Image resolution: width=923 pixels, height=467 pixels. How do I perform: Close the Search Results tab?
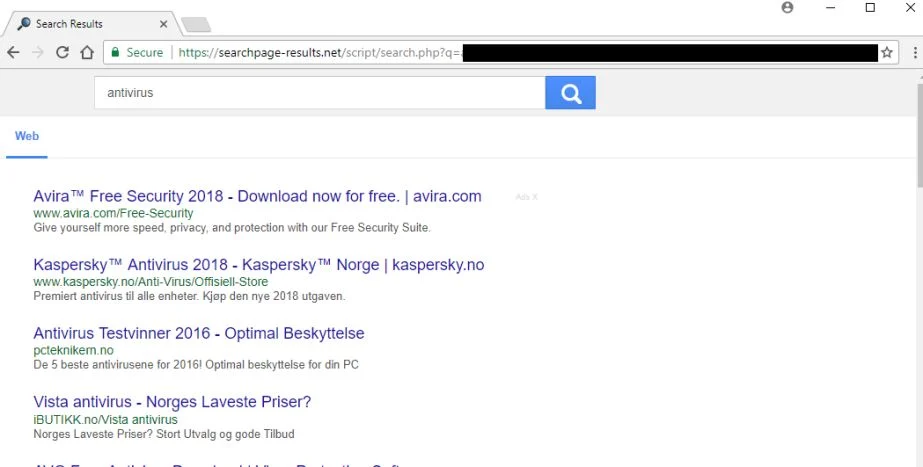pyautogui.click(x=163, y=24)
